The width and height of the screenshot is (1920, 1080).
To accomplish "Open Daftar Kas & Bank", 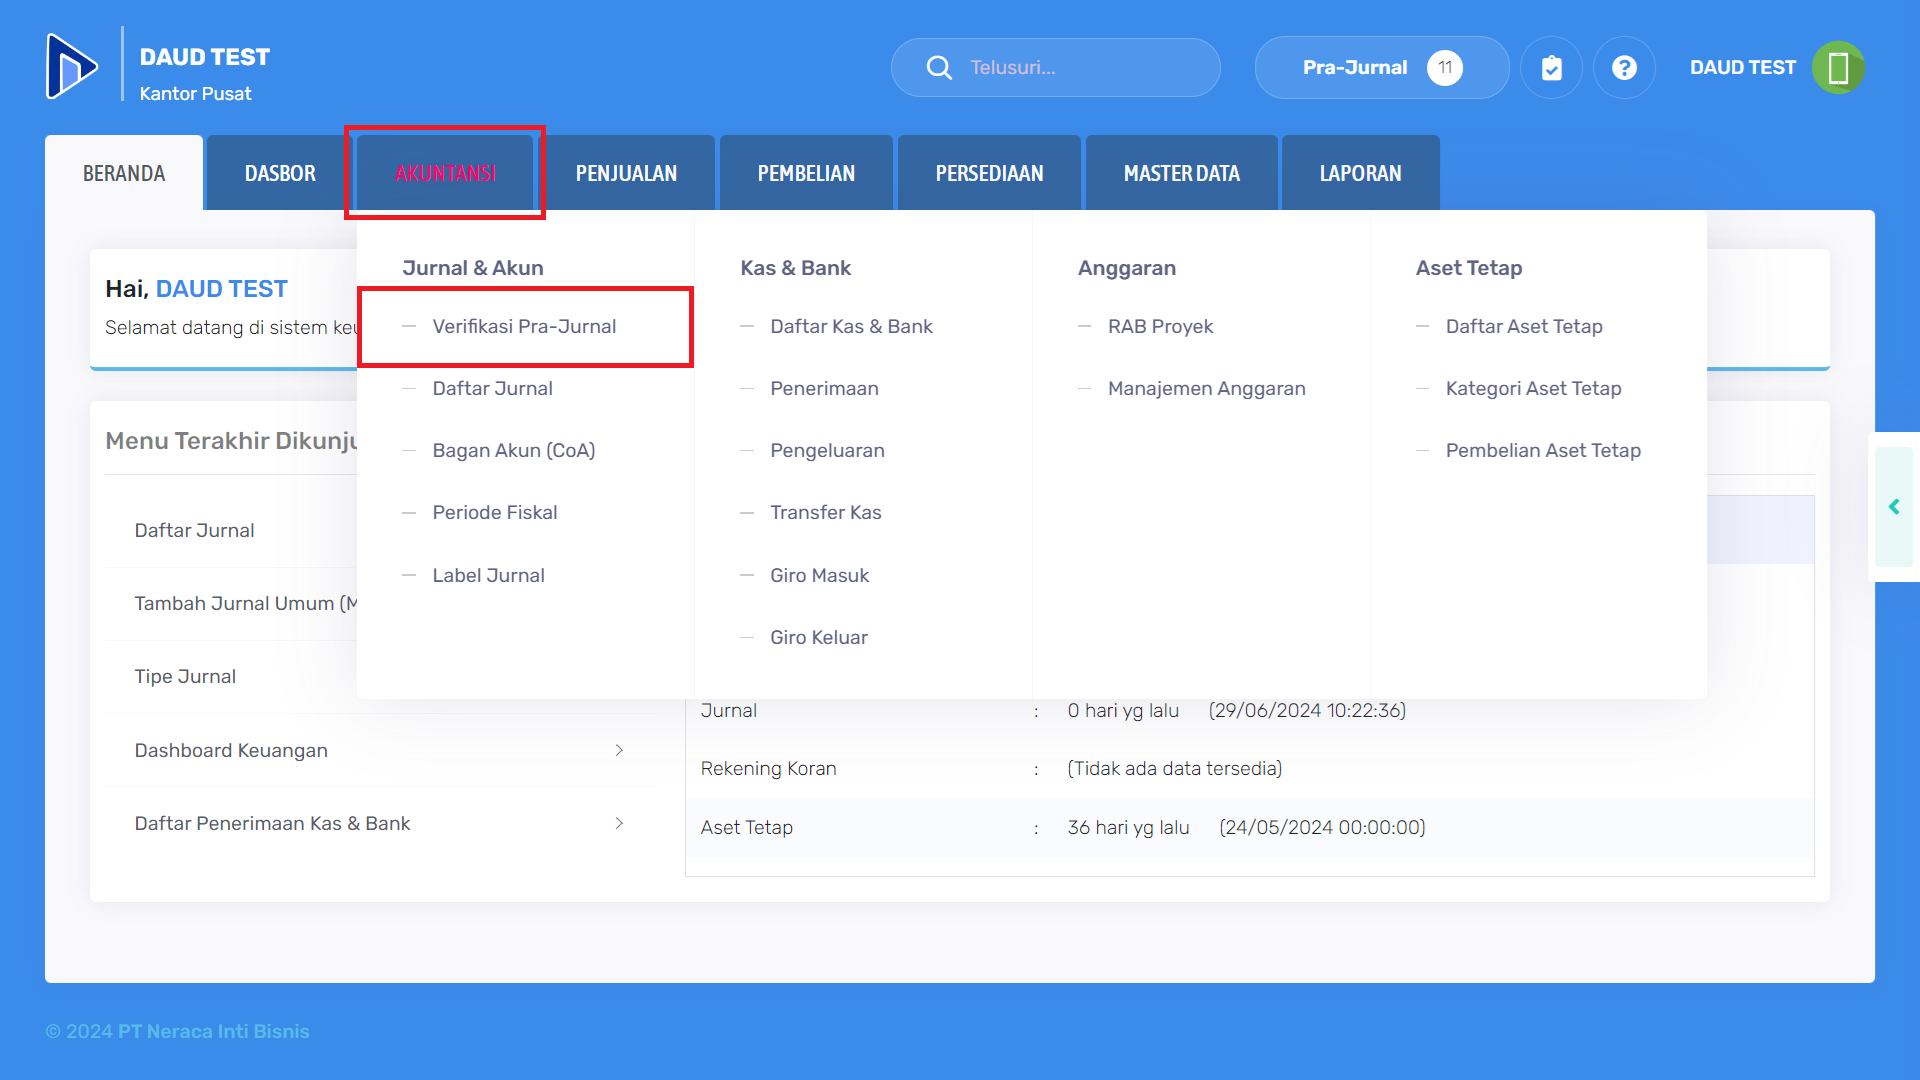I will [851, 326].
